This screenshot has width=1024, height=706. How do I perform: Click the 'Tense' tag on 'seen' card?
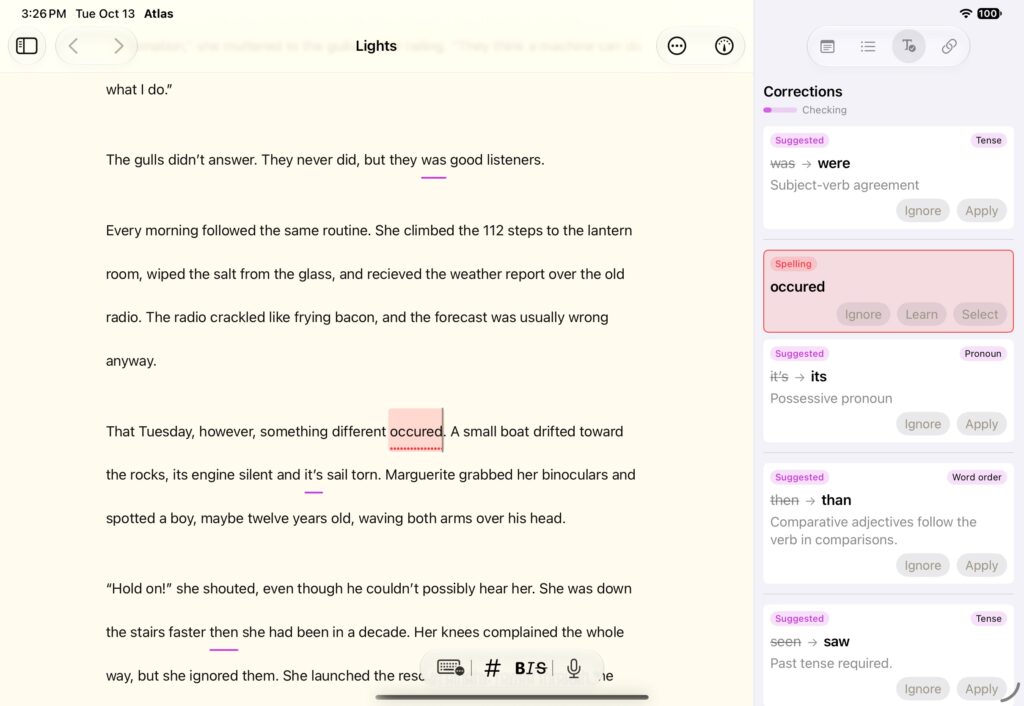(988, 619)
